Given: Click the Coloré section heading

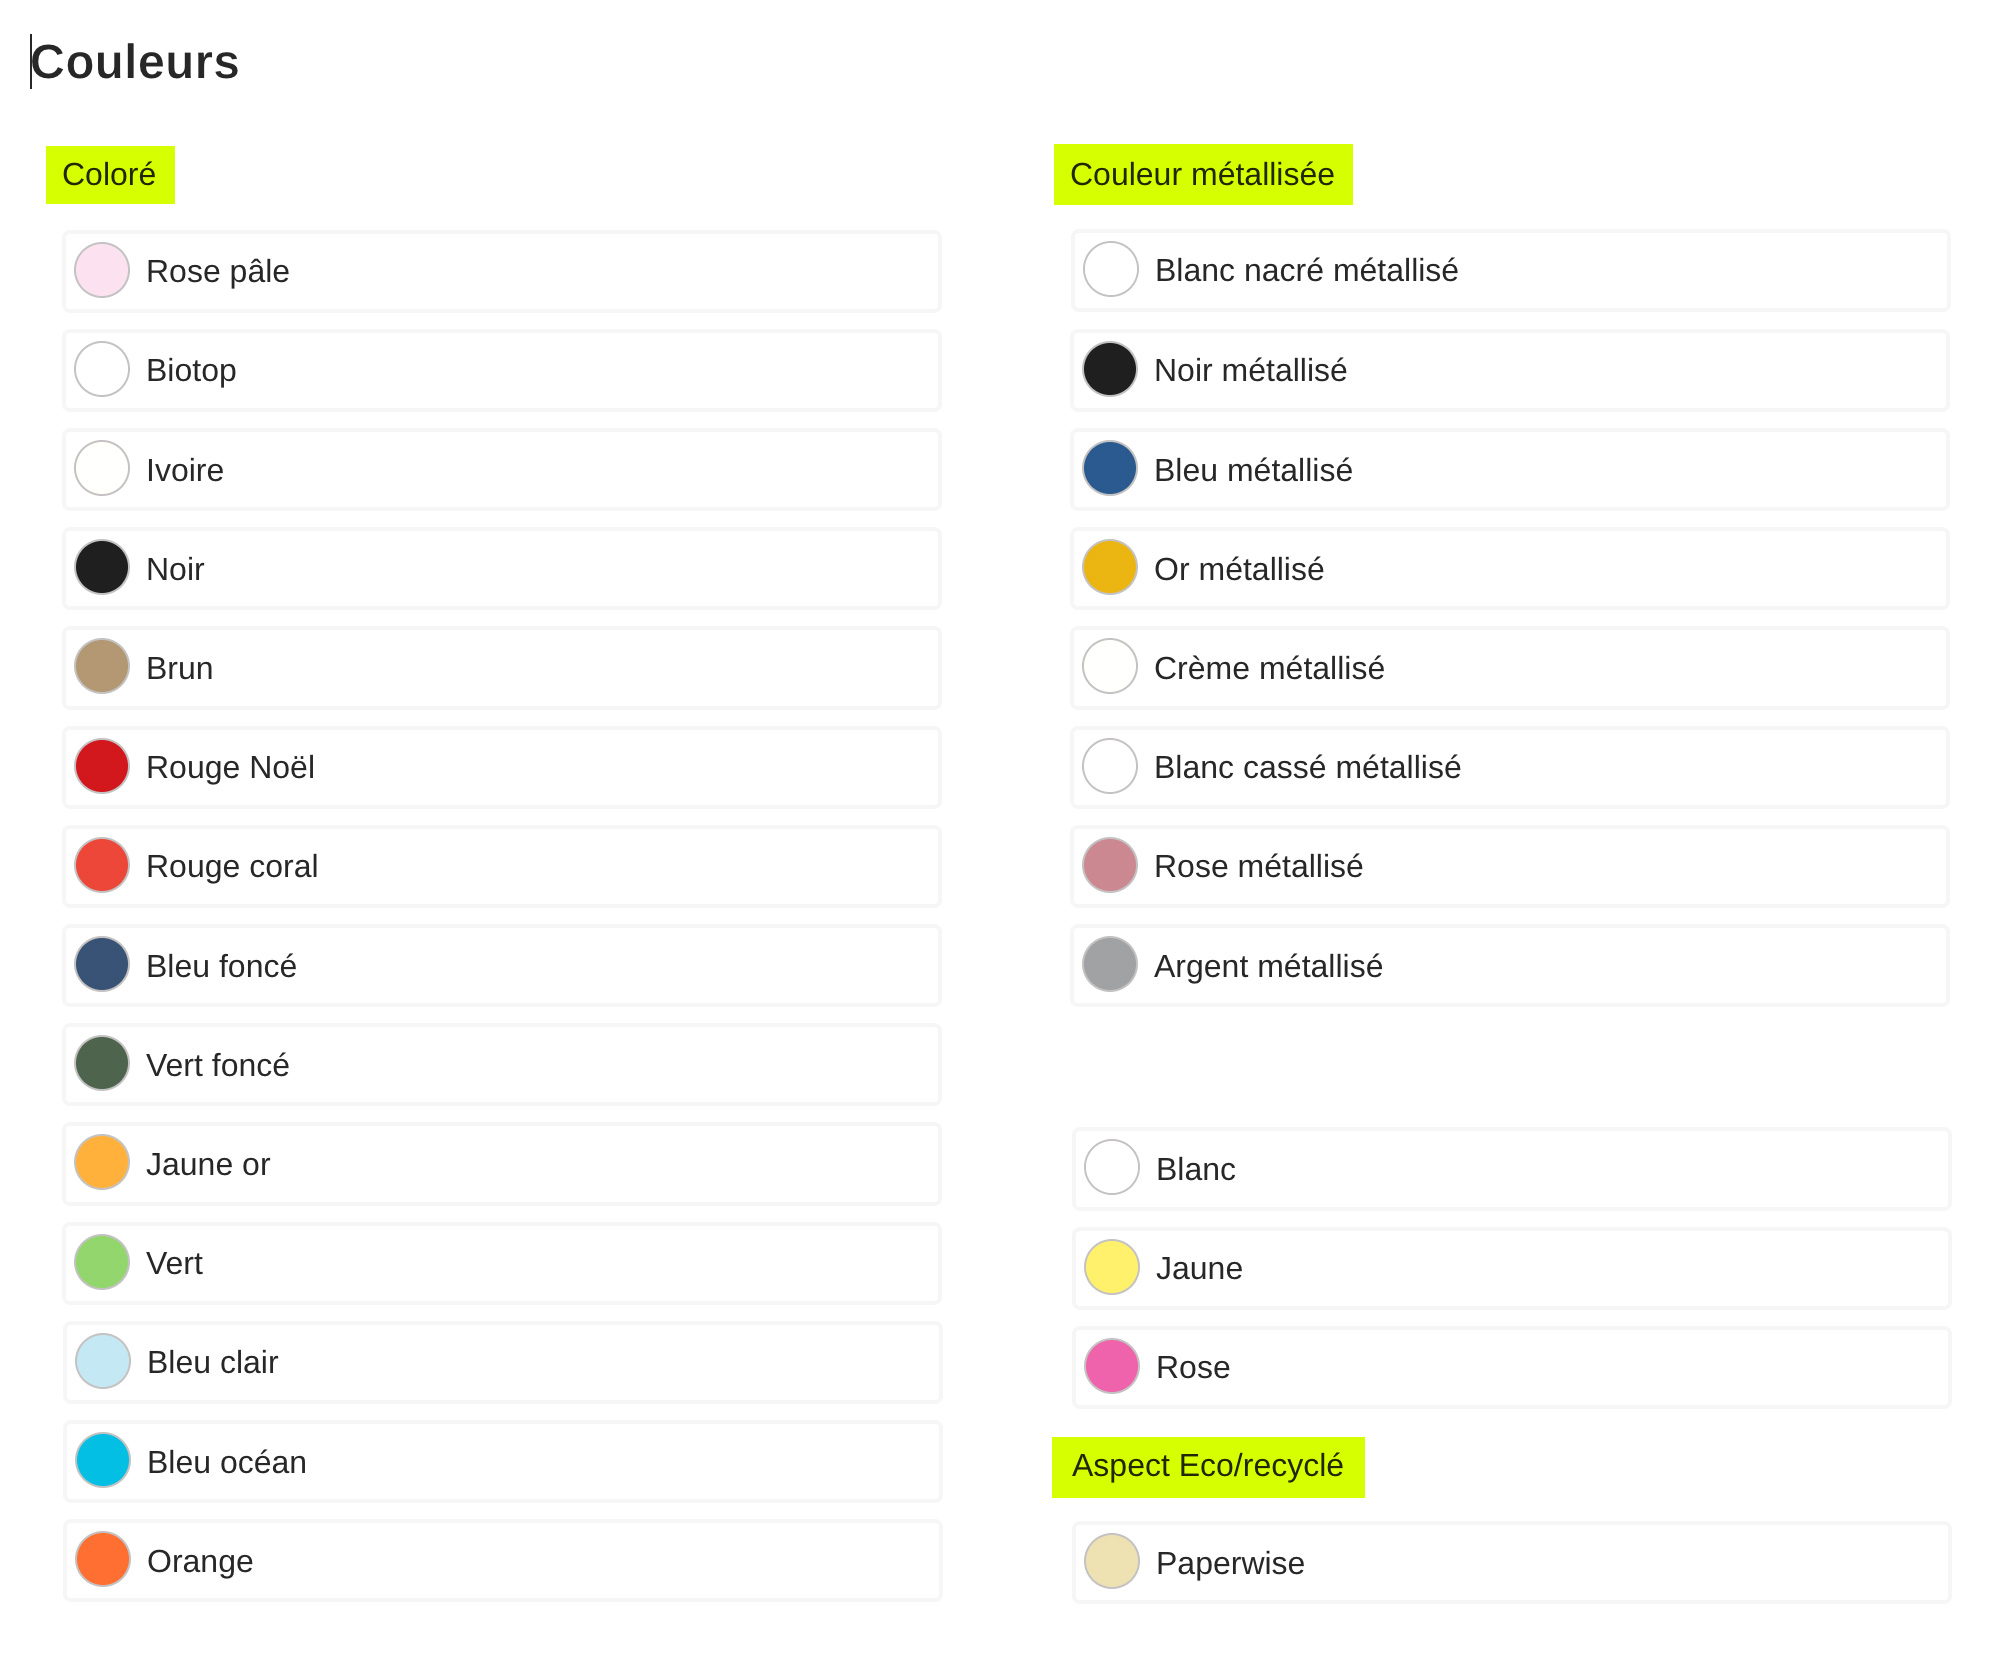Looking at the screenshot, I should [x=109, y=175].
